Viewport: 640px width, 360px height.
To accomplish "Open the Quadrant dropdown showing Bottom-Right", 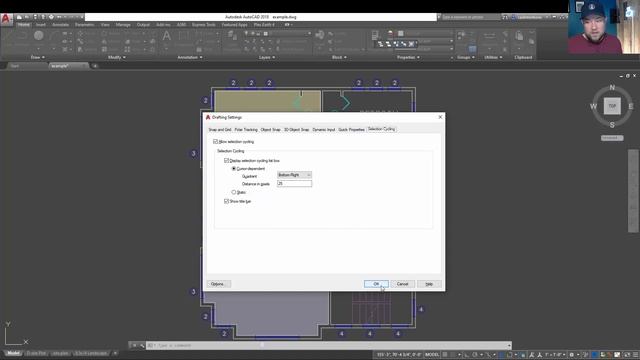I will point(294,175).
